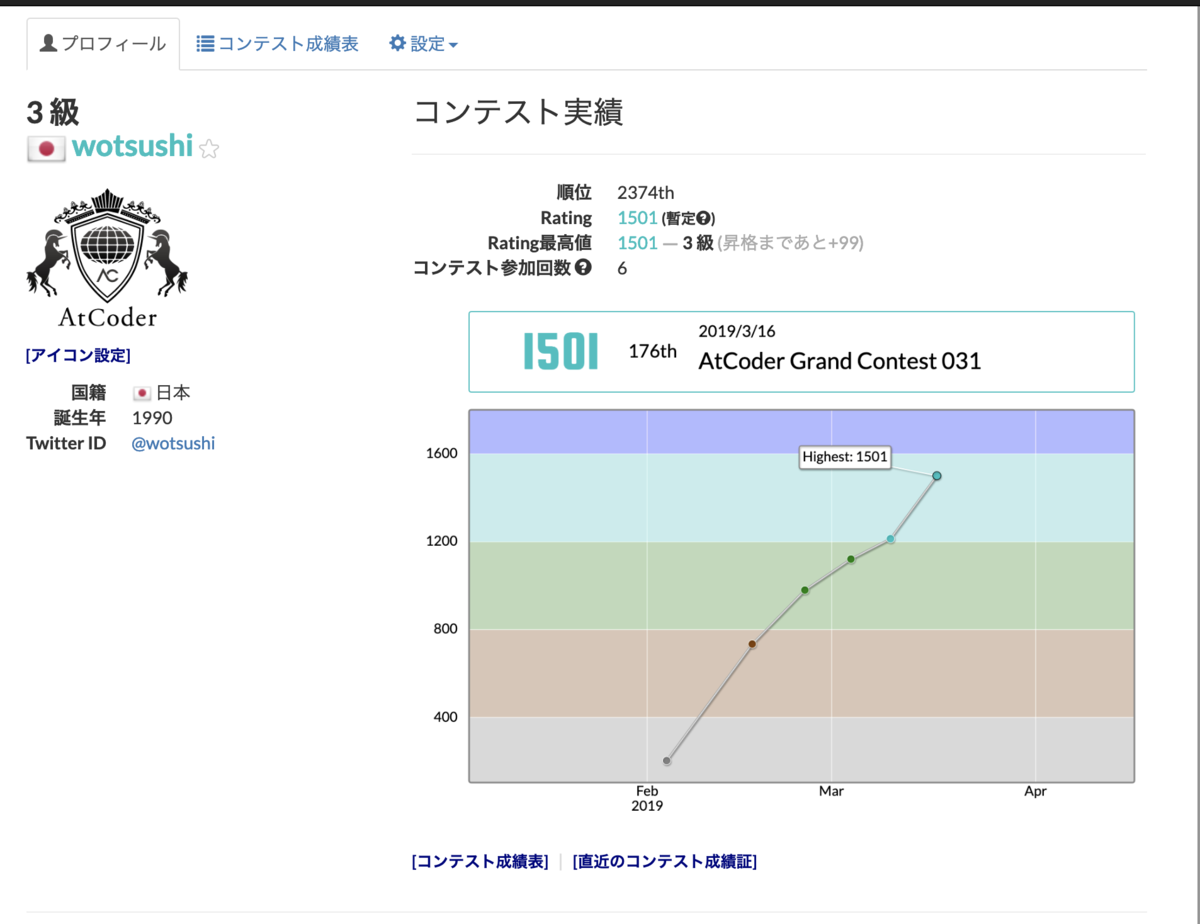Viewport: 1200px width, 924px height.
Task: Select the gray first-contest point on graph
Action: (667, 761)
